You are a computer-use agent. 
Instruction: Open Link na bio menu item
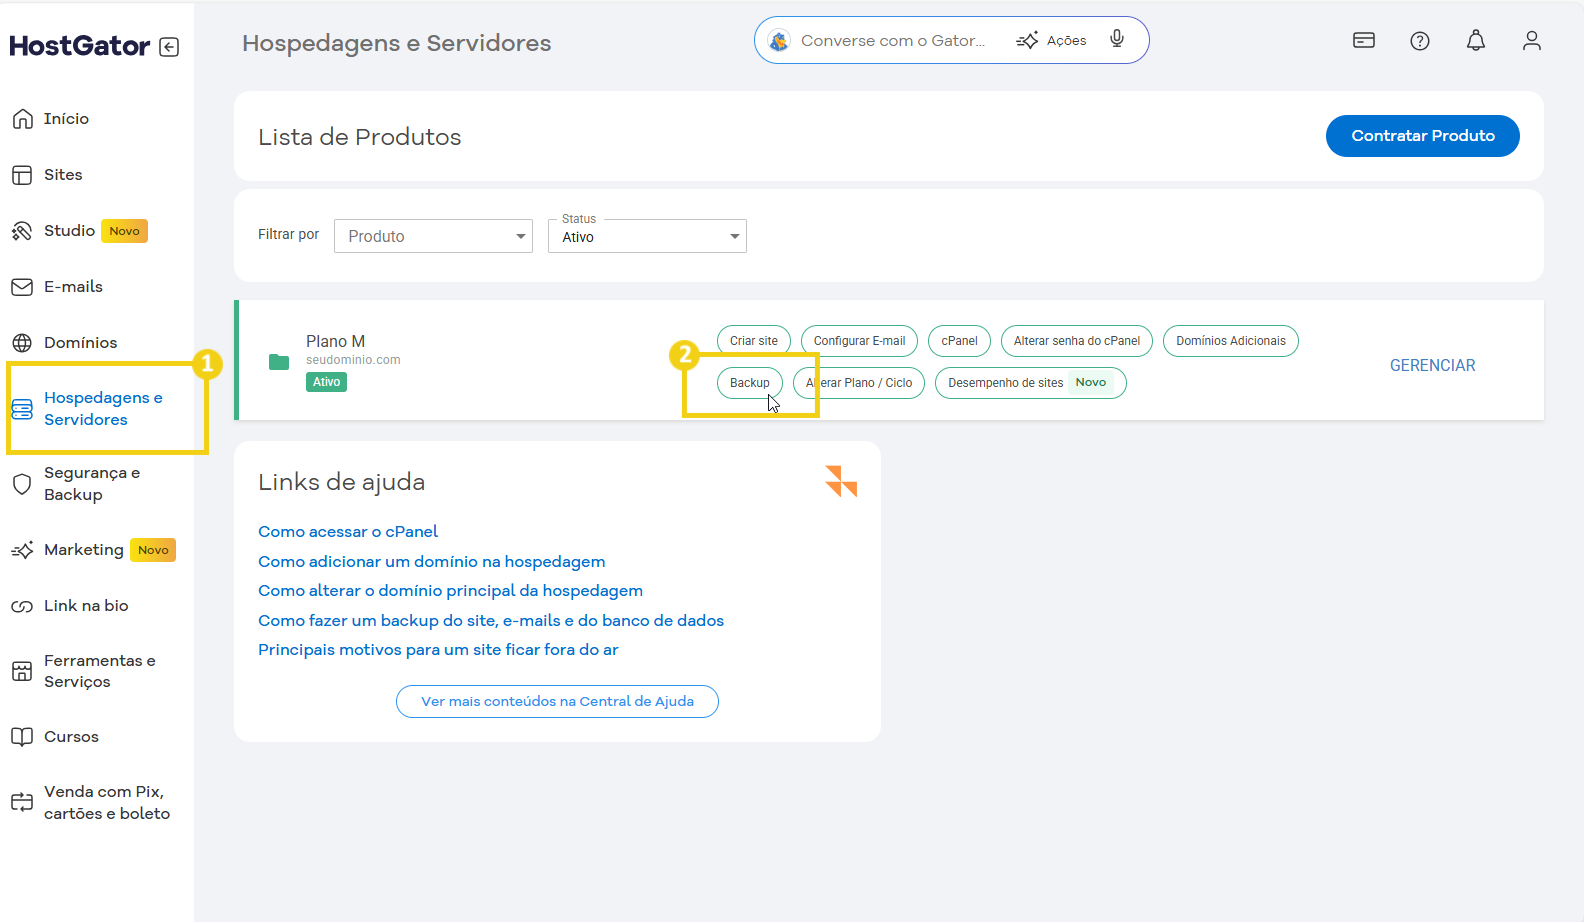[x=86, y=606]
